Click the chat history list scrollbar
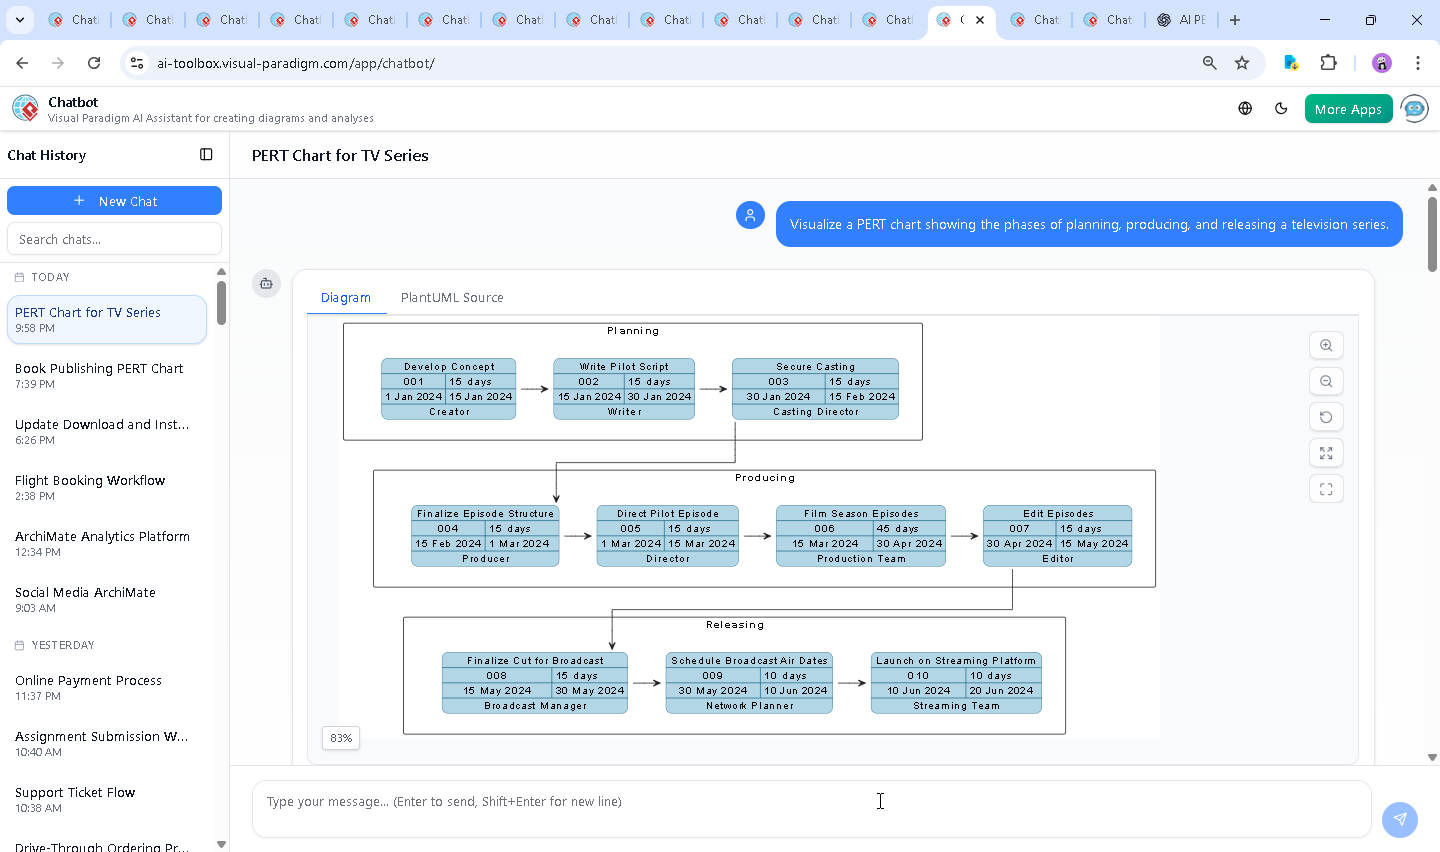 click(x=221, y=303)
